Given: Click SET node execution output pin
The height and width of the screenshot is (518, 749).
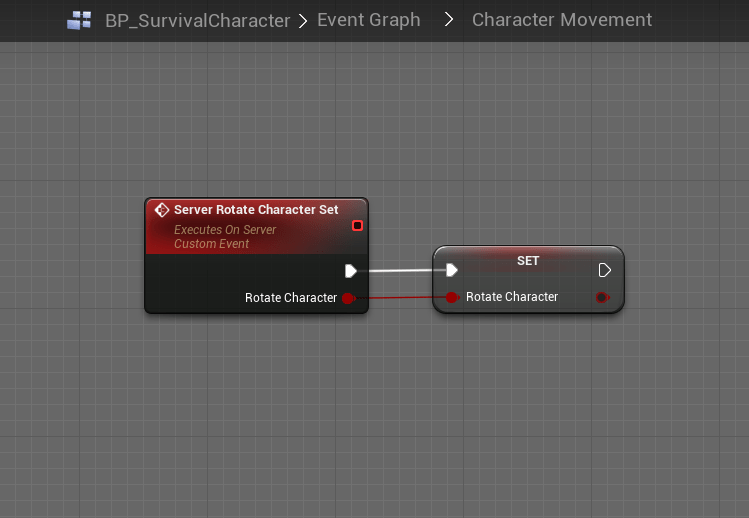Looking at the screenshot, I should tap(604, 270).
